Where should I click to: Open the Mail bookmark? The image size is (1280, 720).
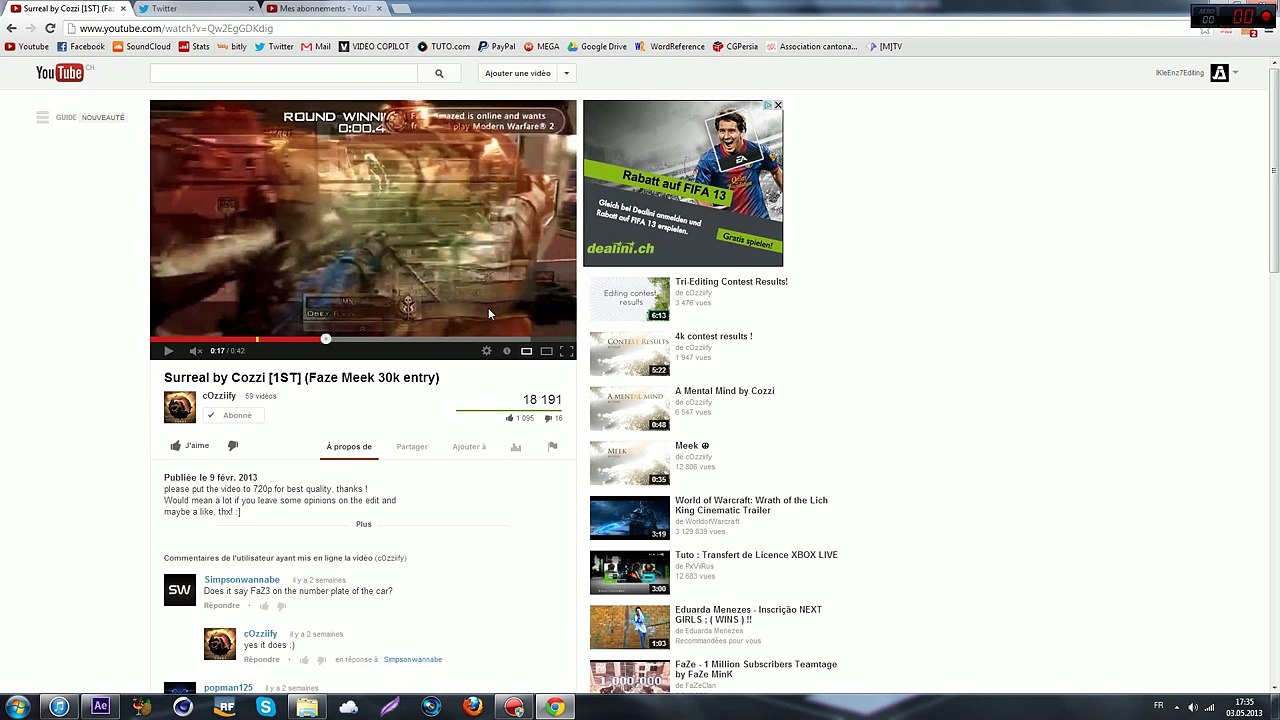[x=315, y=46]
